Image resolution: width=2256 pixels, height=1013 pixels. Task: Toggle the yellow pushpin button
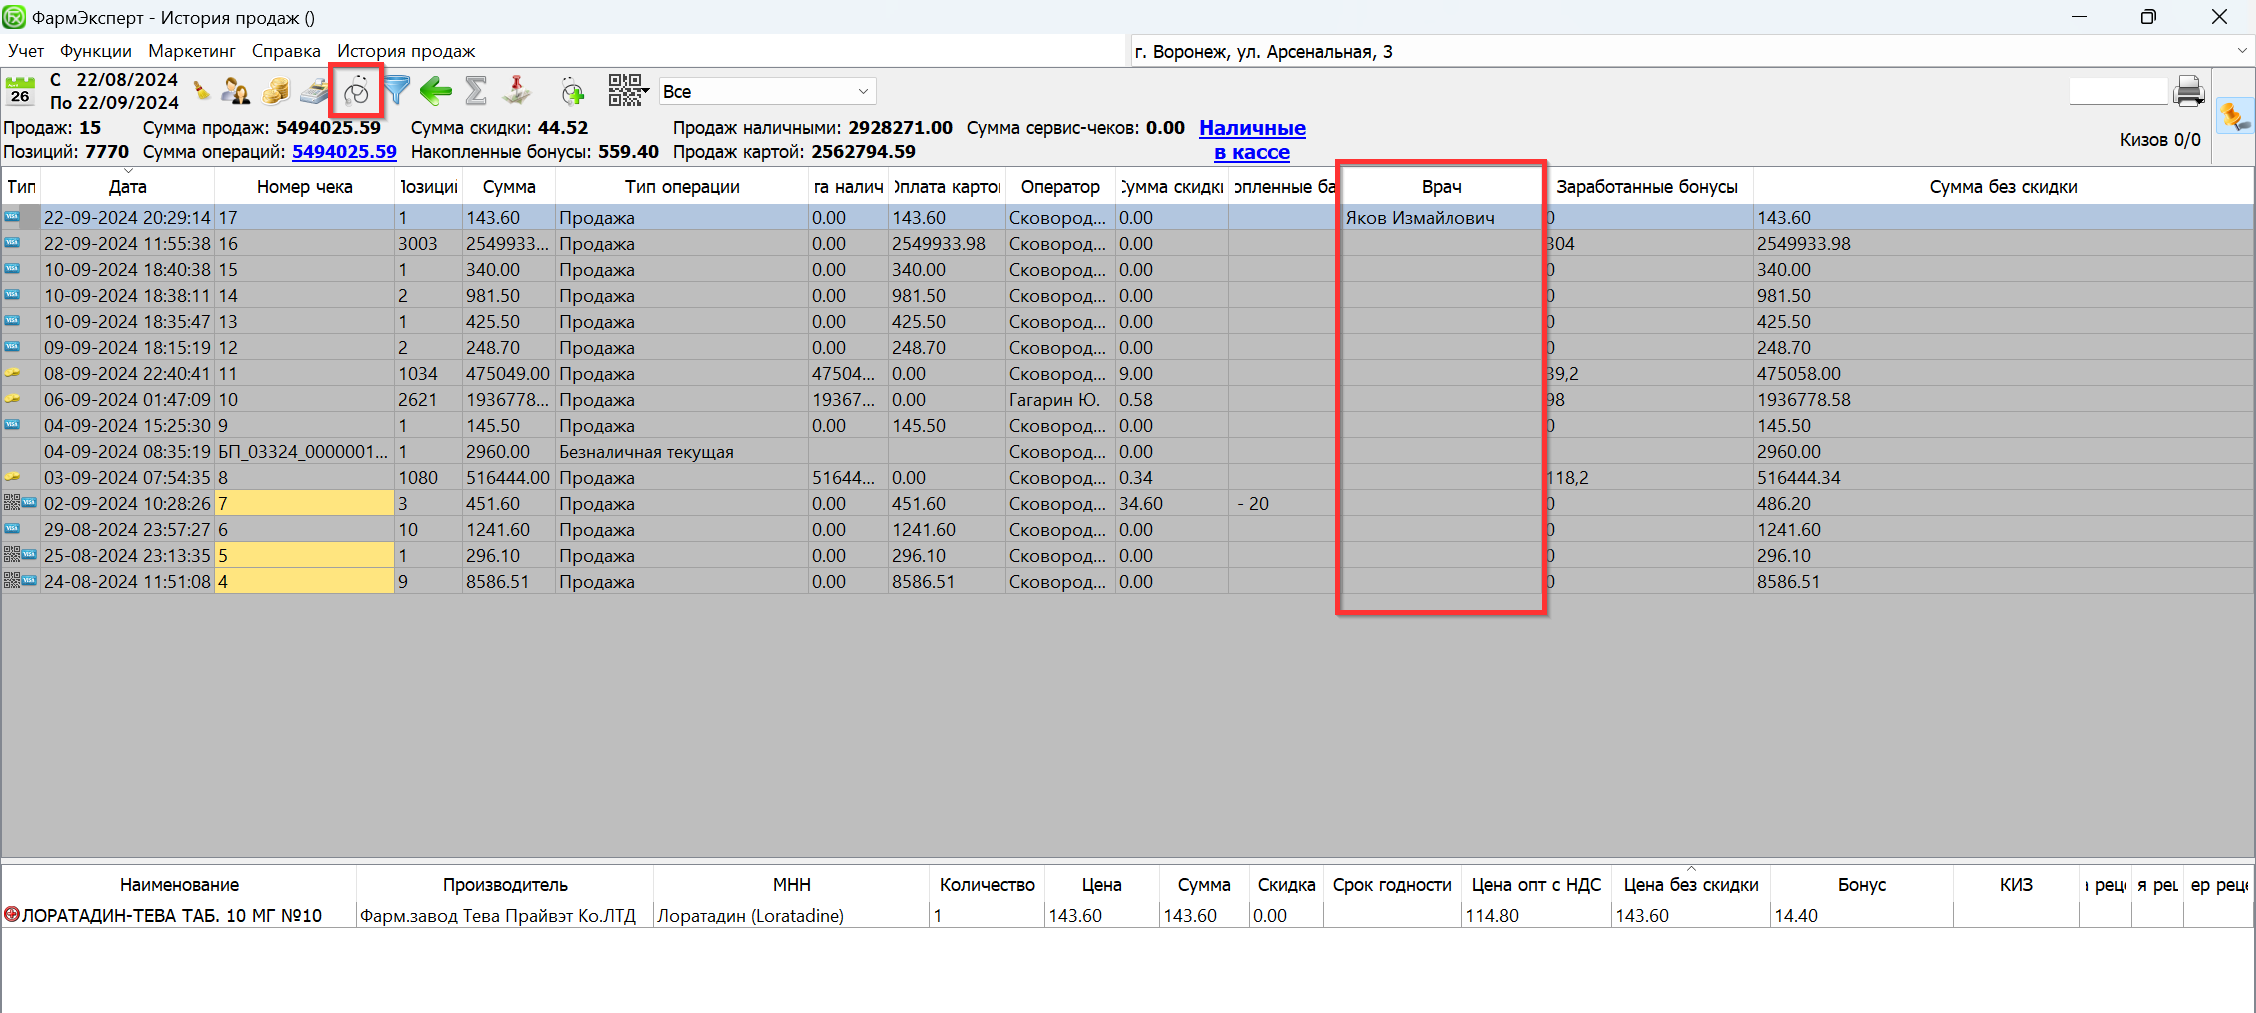pos(2234,117)
